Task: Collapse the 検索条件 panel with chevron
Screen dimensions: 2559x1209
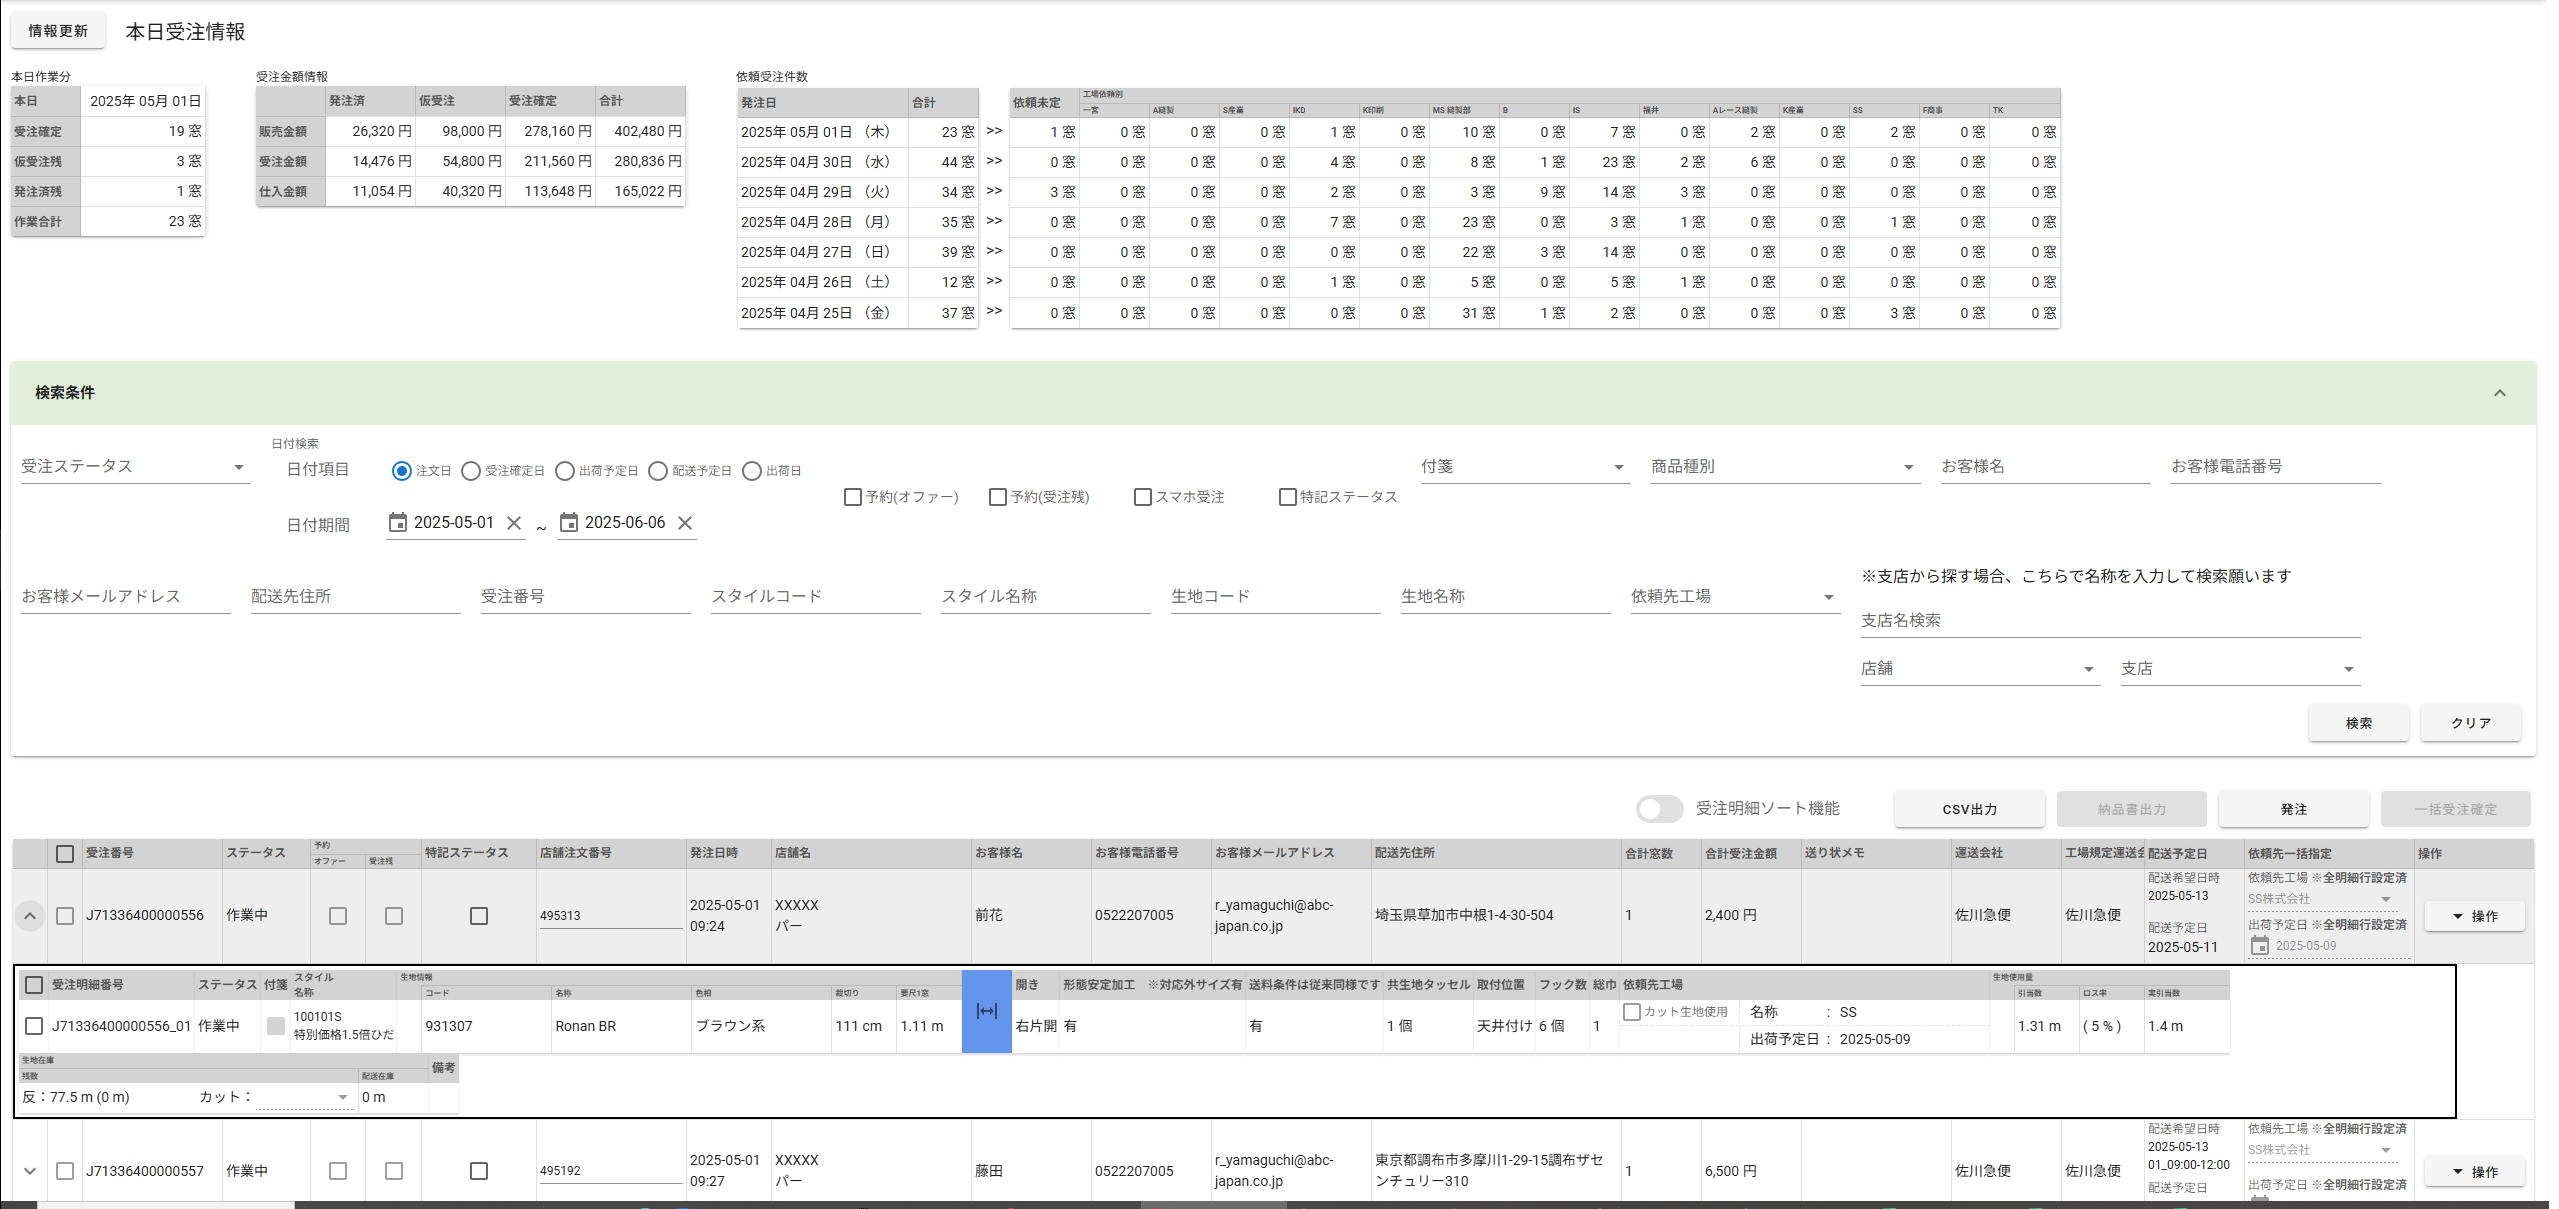Action: 2499,393
